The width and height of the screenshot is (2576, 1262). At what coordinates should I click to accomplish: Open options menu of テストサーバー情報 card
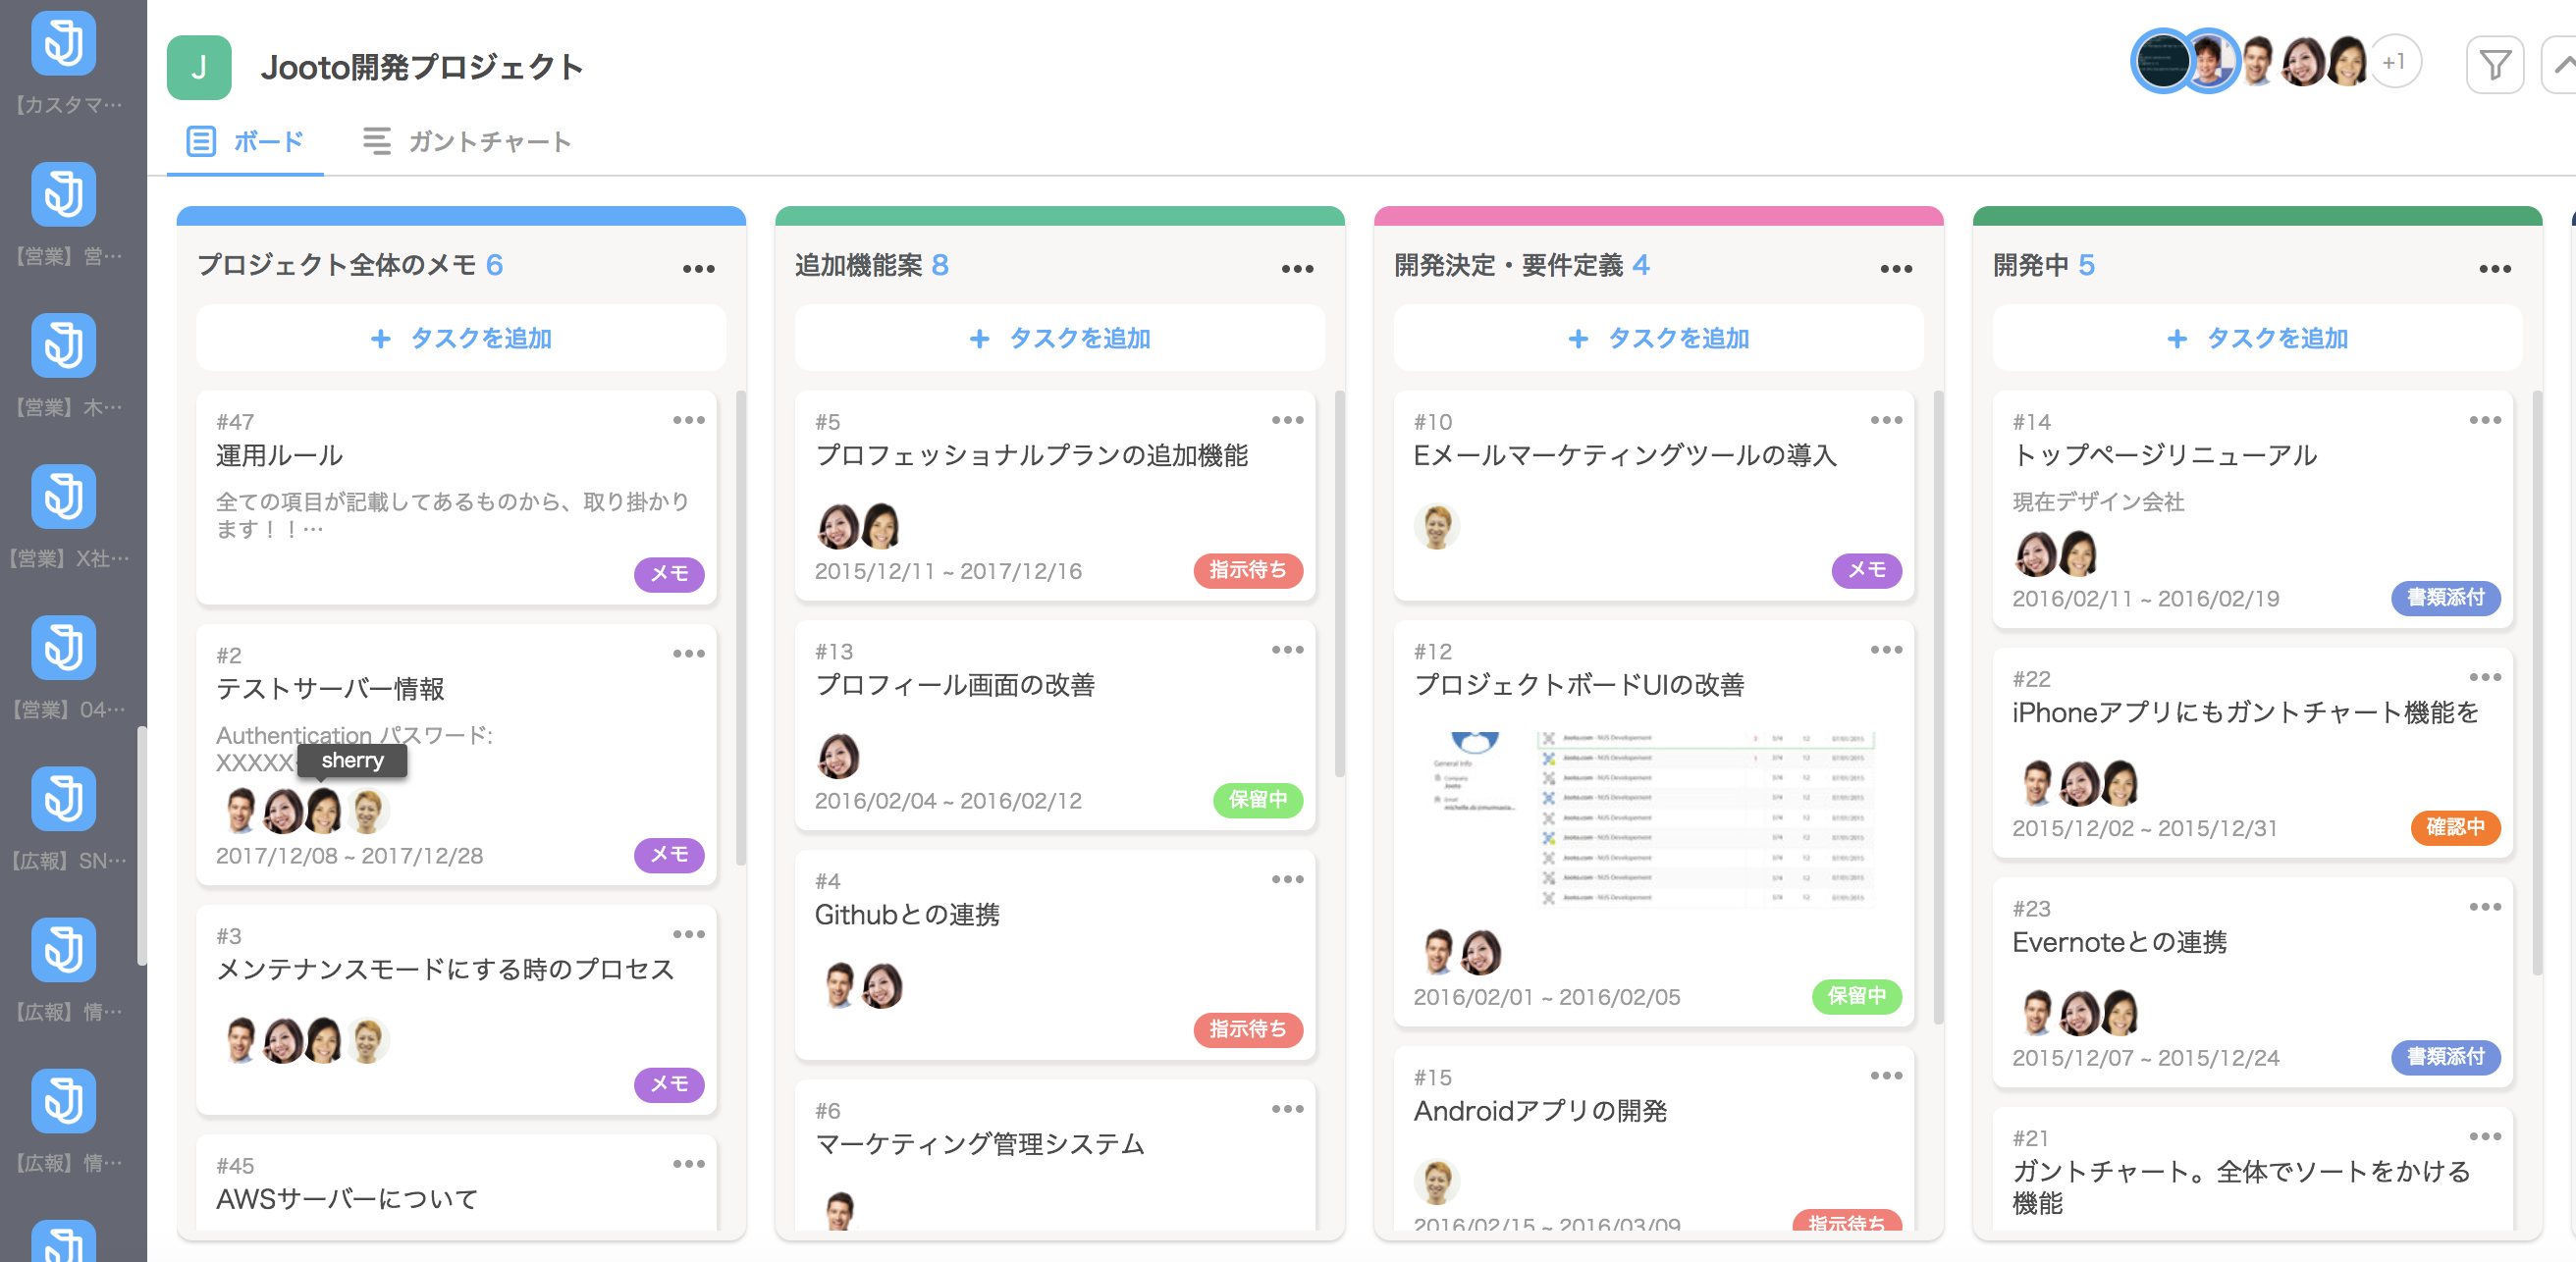pos(689,653)
